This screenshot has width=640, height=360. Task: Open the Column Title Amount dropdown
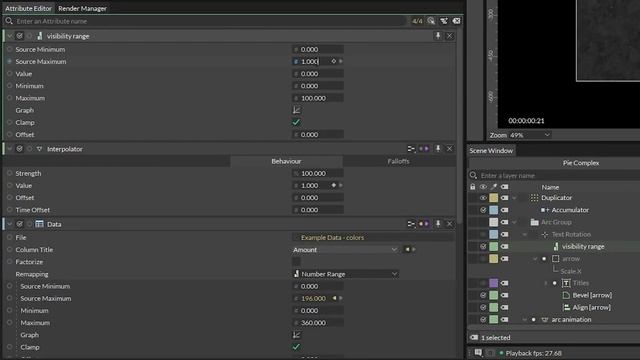tap(345, 249)
